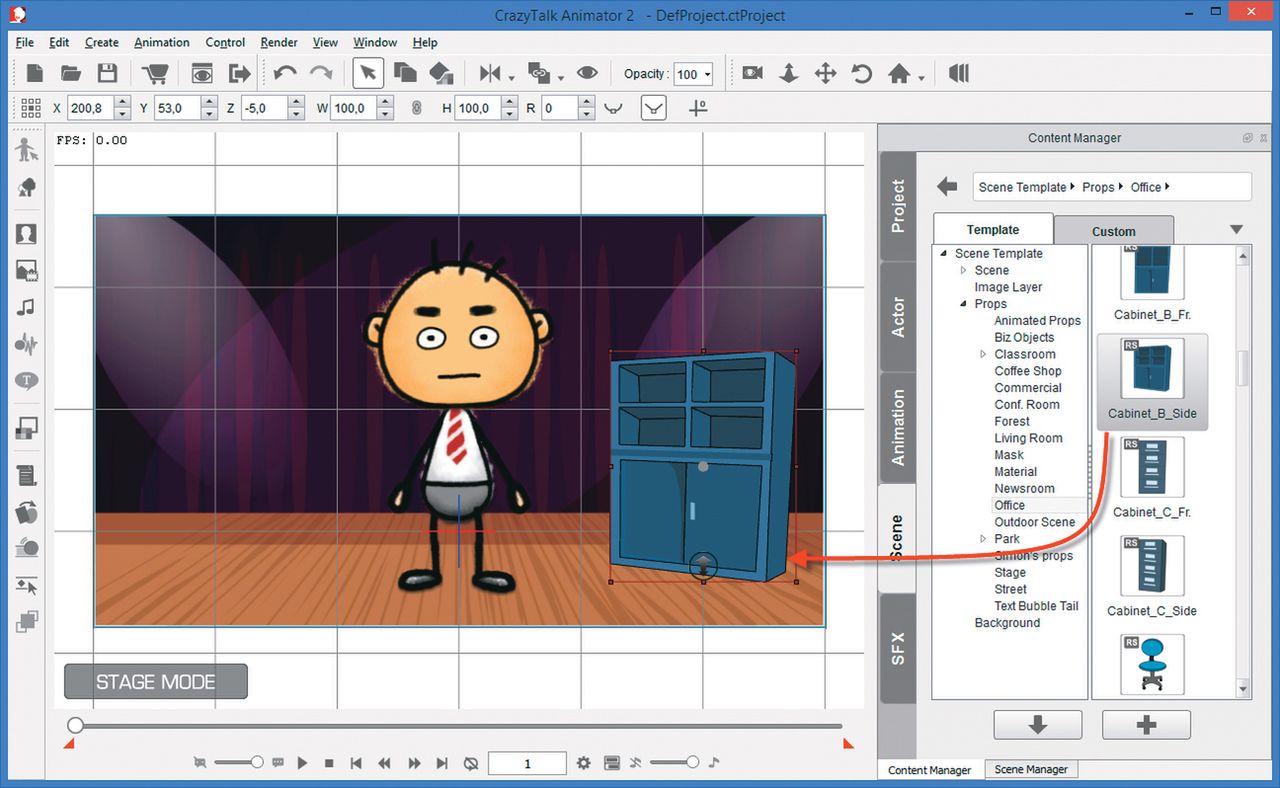
Task: Click the STAGE MODE button
Action: pyautogui.click(x=156, y=682)
